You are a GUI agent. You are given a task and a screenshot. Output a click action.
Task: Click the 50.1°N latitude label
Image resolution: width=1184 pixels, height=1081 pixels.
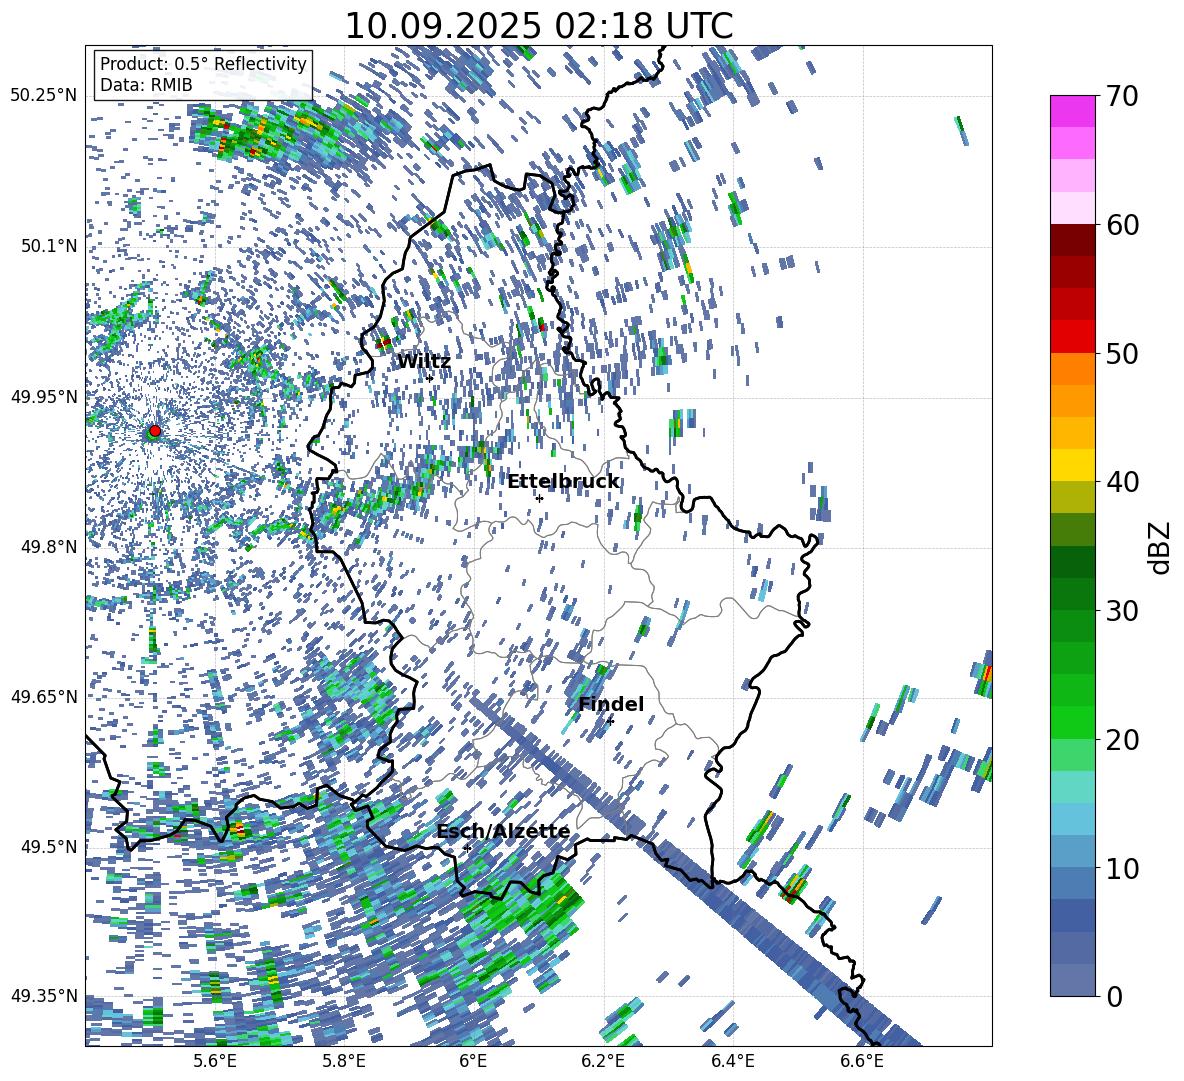pyautogui.click(x=48, y=246)
